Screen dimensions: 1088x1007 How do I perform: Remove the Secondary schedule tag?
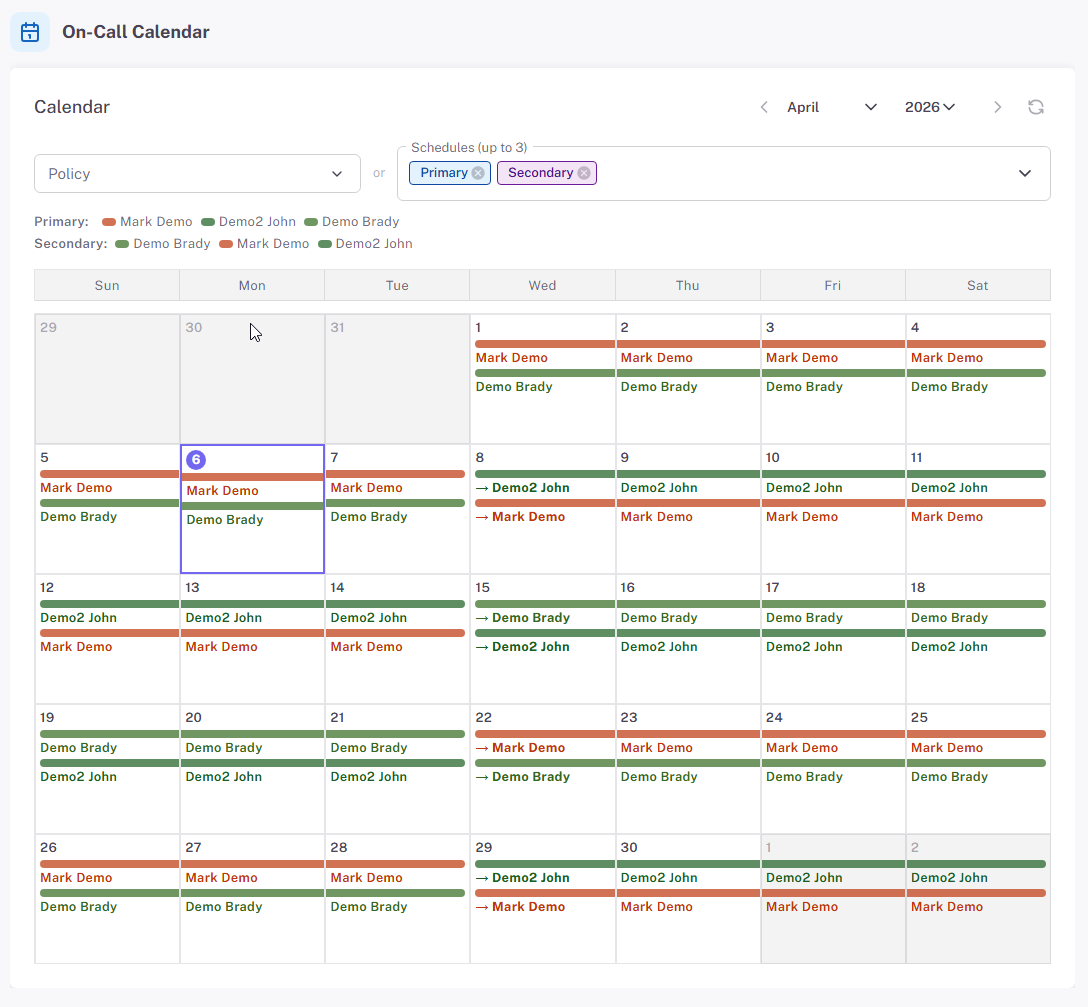tap(584, 173)
